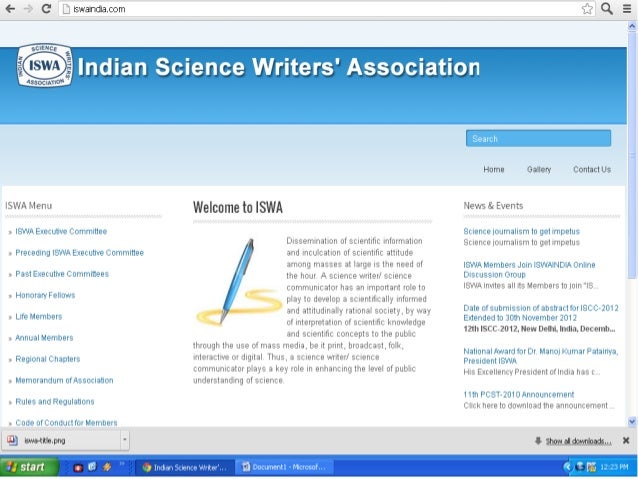Click the page scrollbar down arrow
This screenshot has width=638, height=479.
[x=632, y=422]
